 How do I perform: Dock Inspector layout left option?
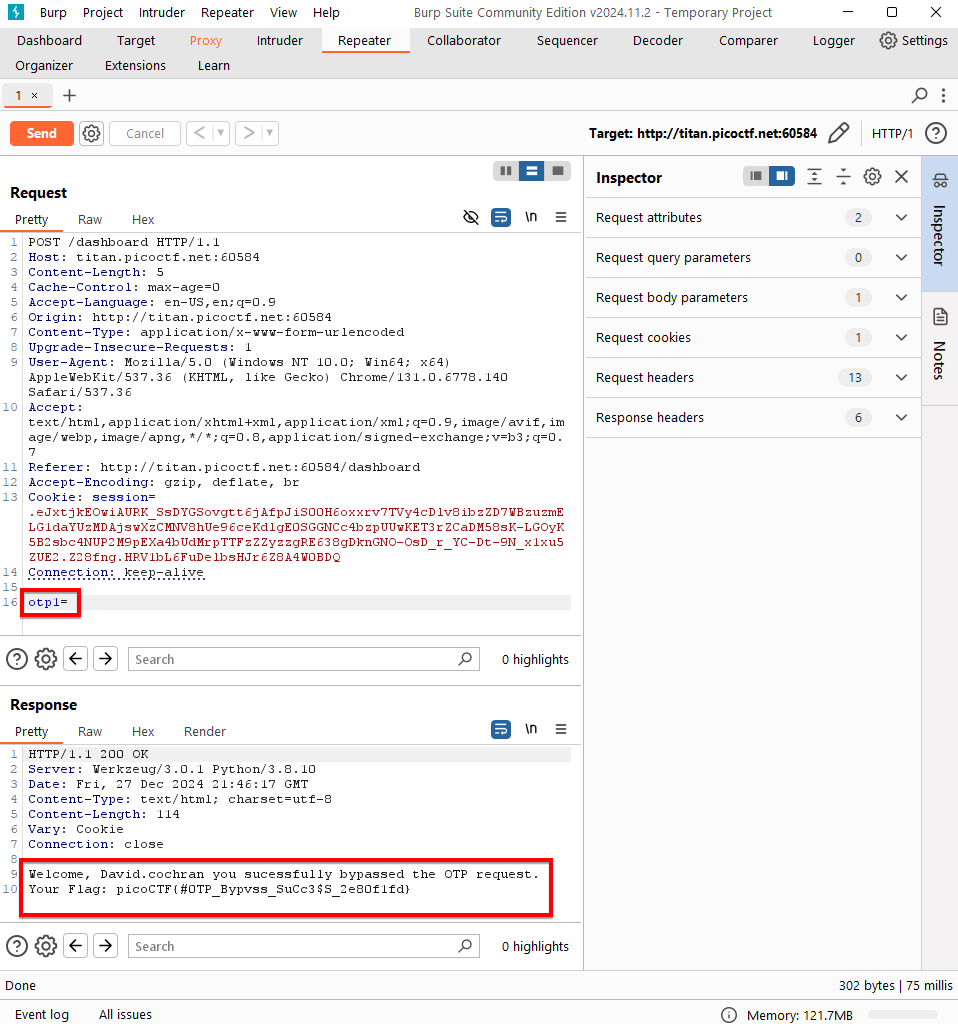(x=756, y=176)
